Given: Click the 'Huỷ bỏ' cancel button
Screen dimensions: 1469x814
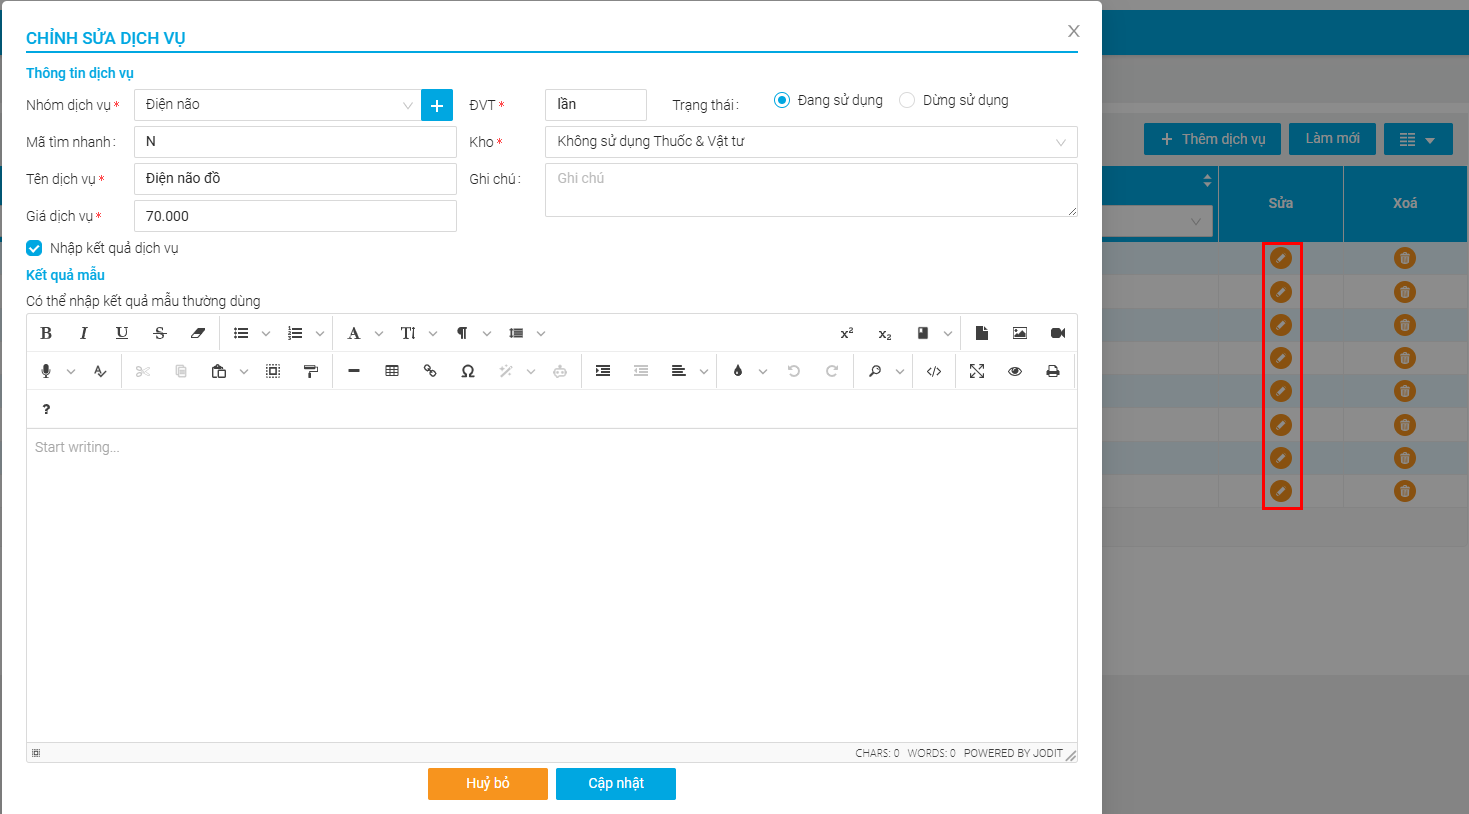Looking at the screenshot, I should coord(488,784).
